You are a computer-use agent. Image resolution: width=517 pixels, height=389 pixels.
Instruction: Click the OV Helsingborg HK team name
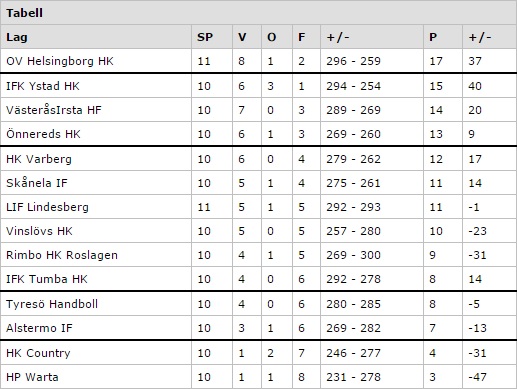tap(60, 61)
